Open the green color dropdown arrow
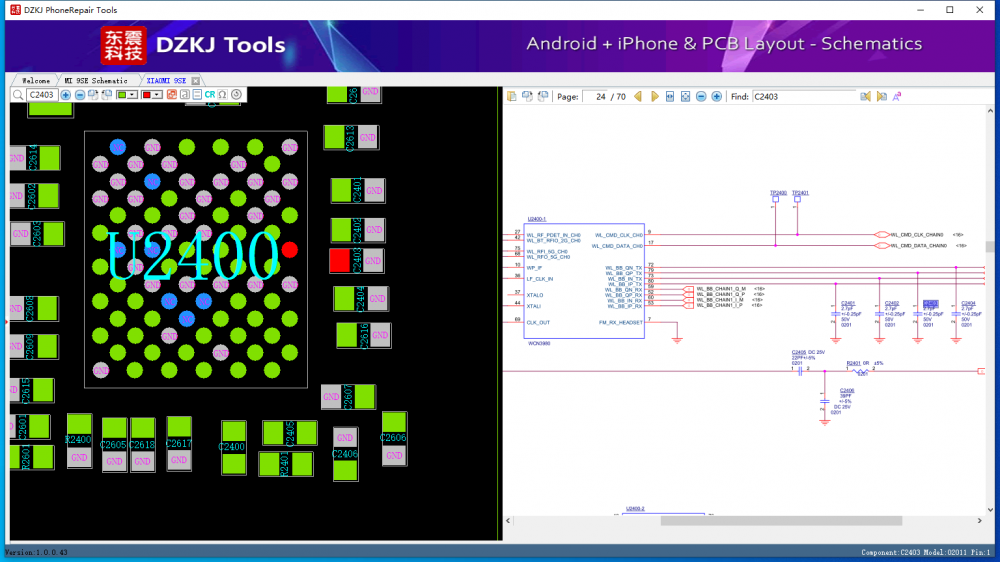Screen dimensions: 1000x562 coord(132,95)
